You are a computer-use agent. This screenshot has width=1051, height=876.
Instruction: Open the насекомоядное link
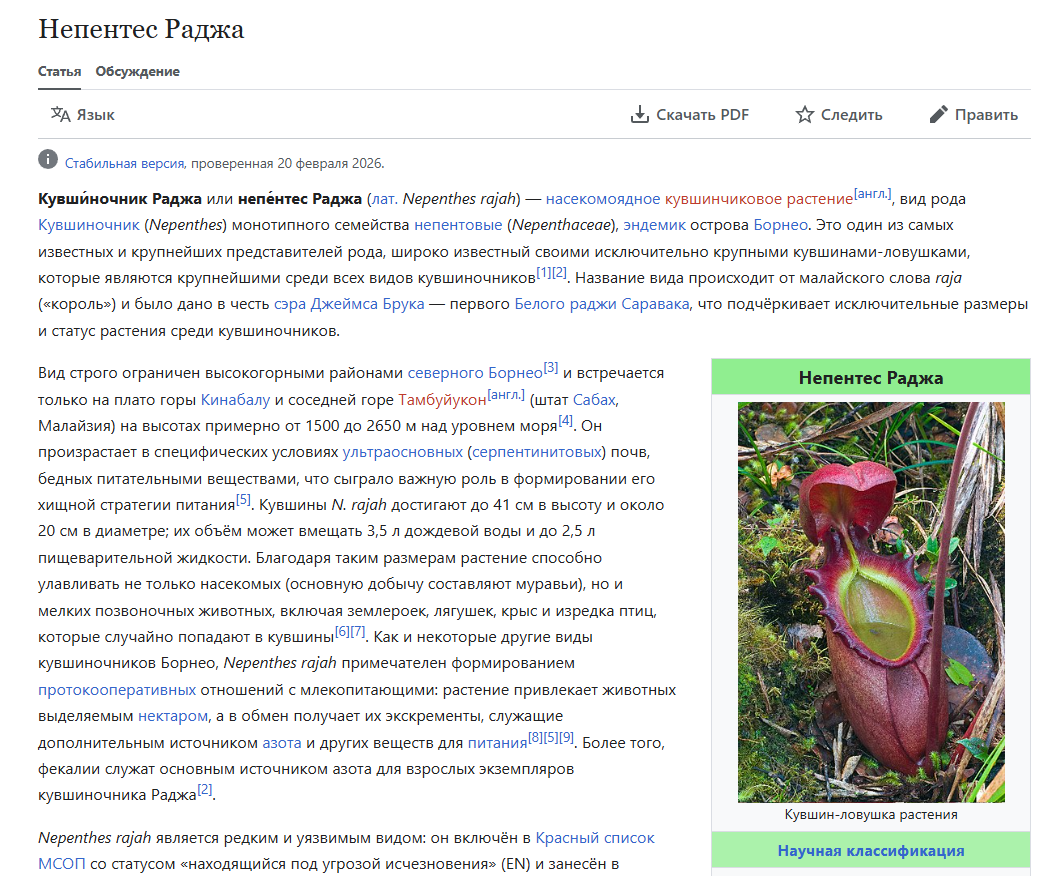pyautogui.click(x=603, y=199)
